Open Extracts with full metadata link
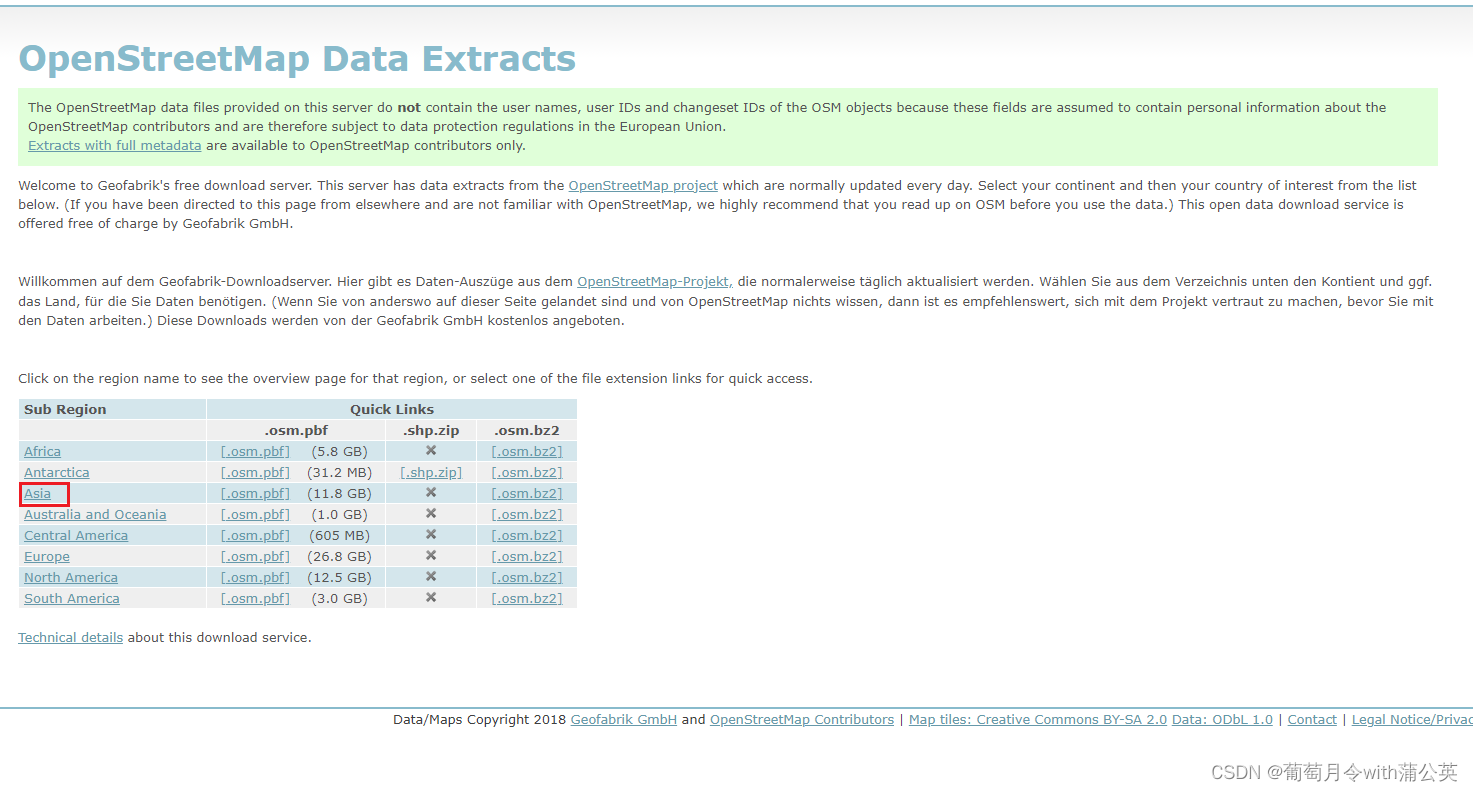The height and width of the screenshot is (792, 1473). click(x=114, y=146)
